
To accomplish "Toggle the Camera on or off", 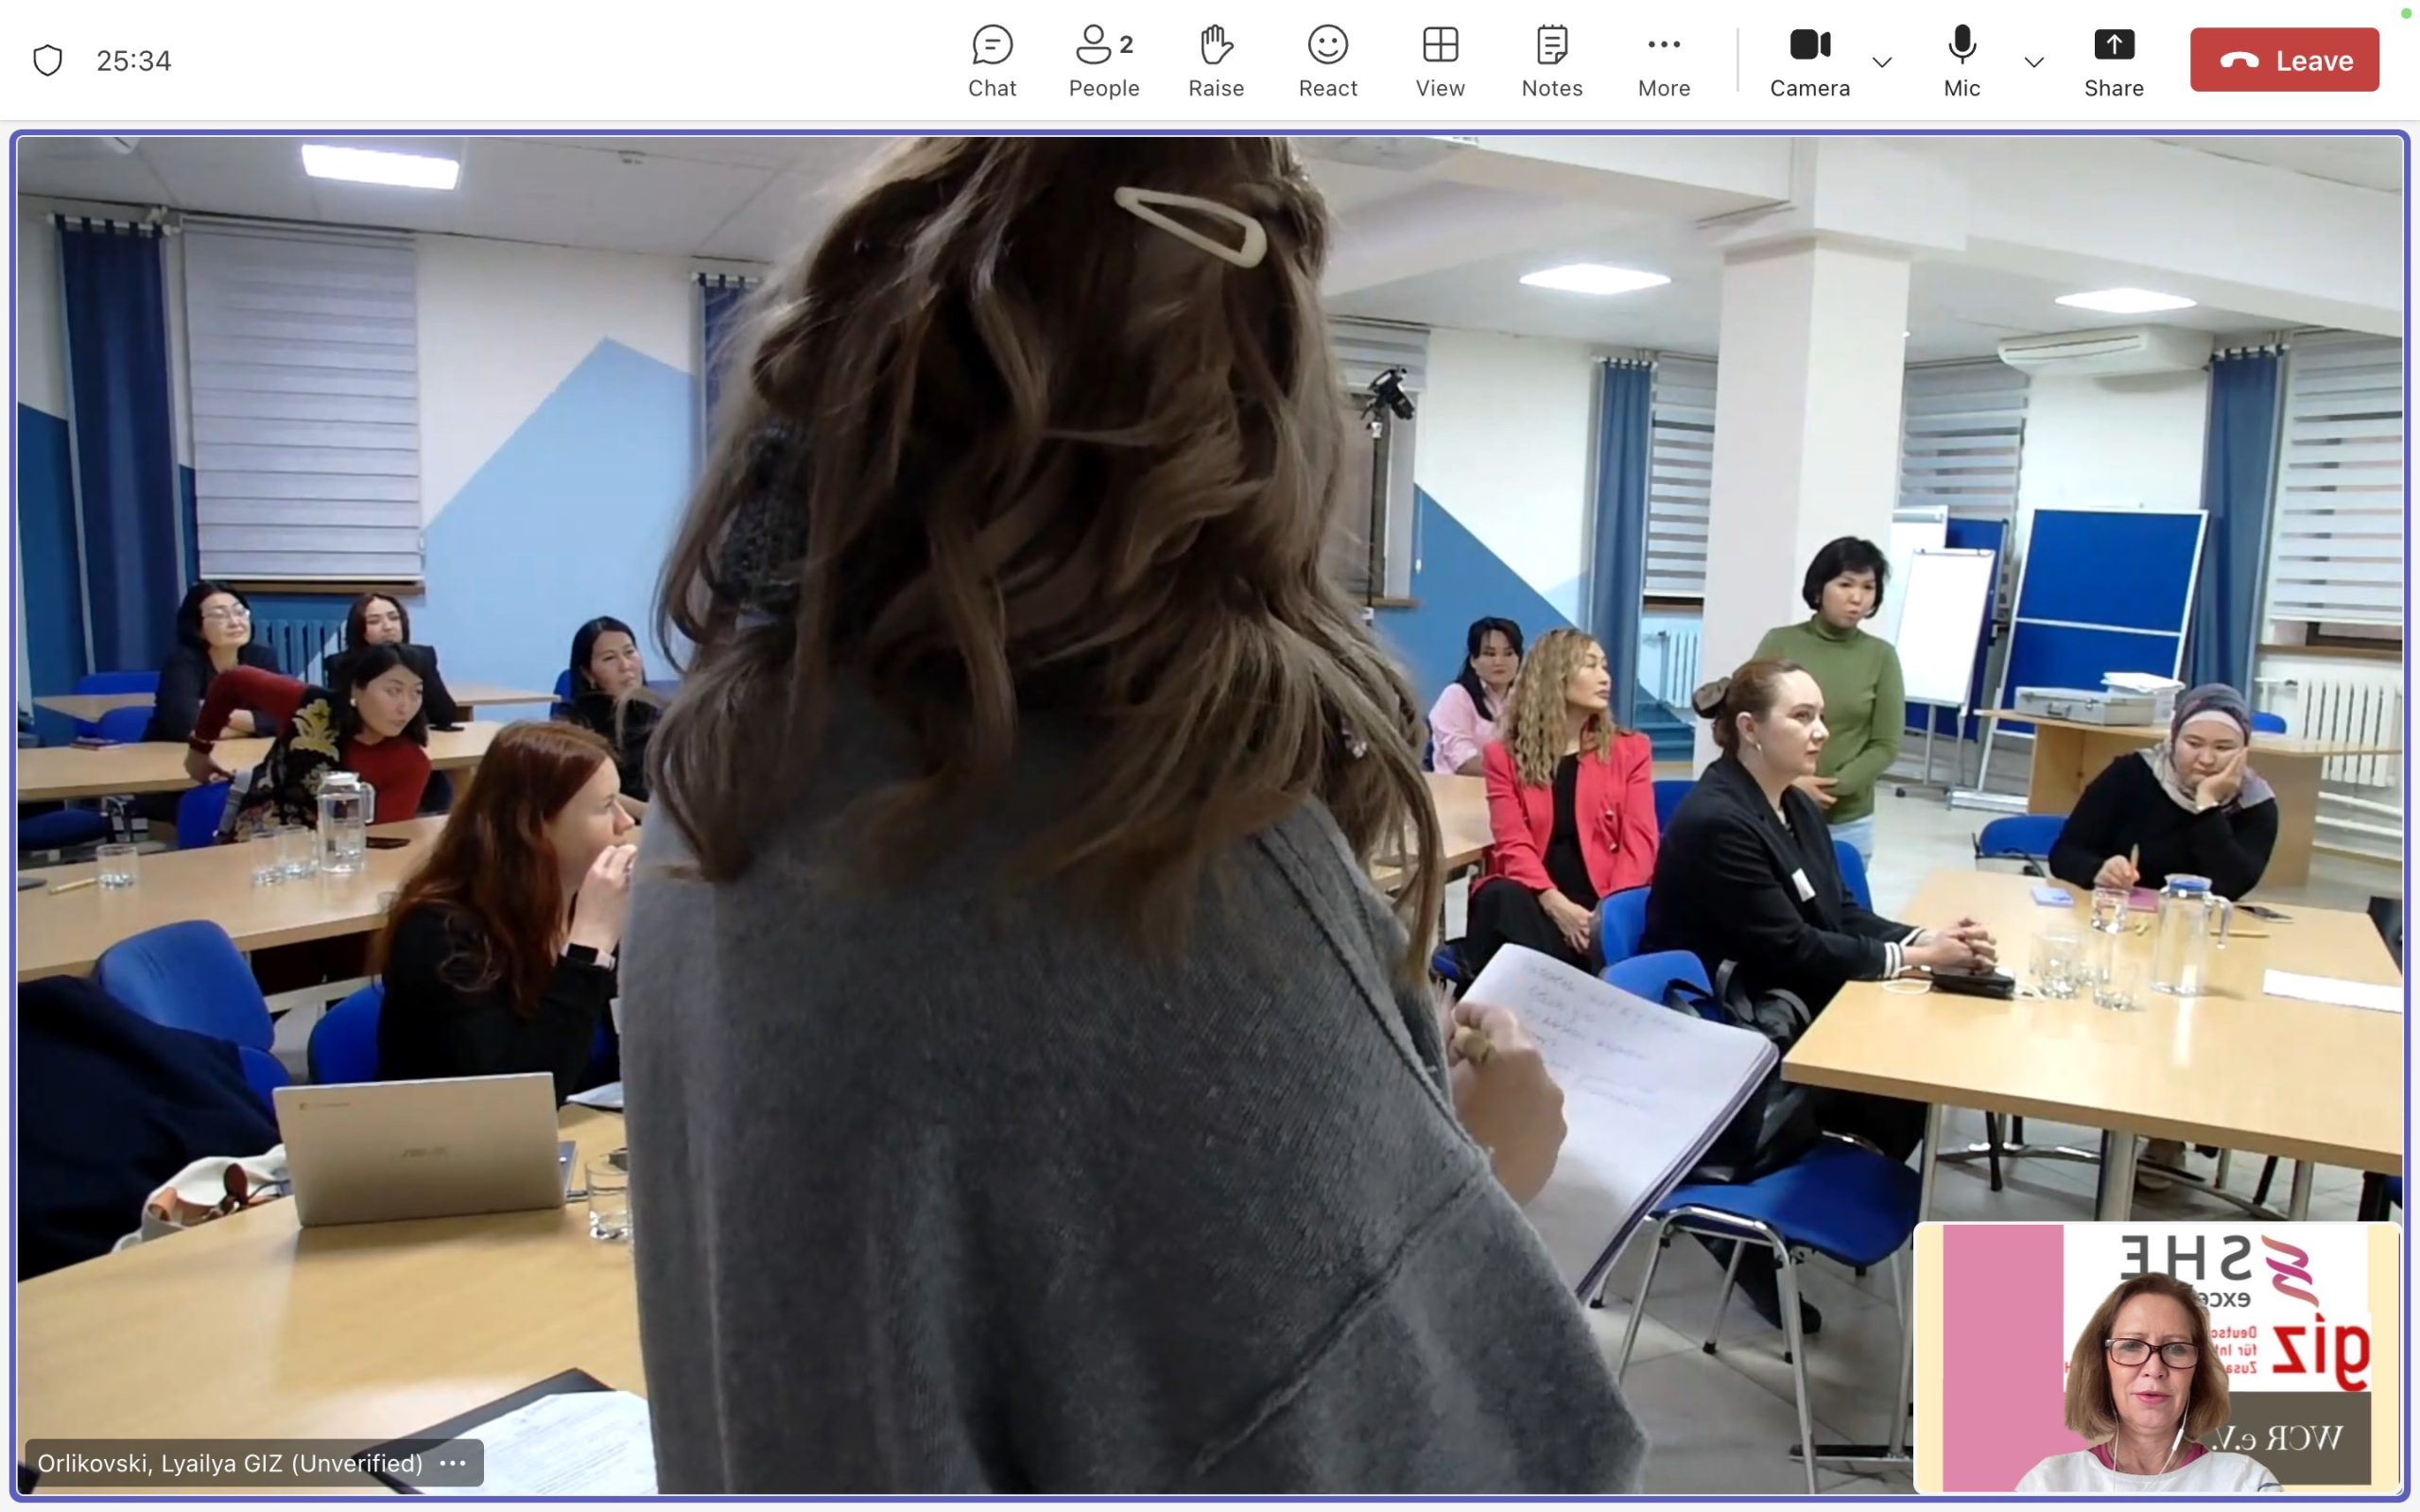I will coord(1809,61).
